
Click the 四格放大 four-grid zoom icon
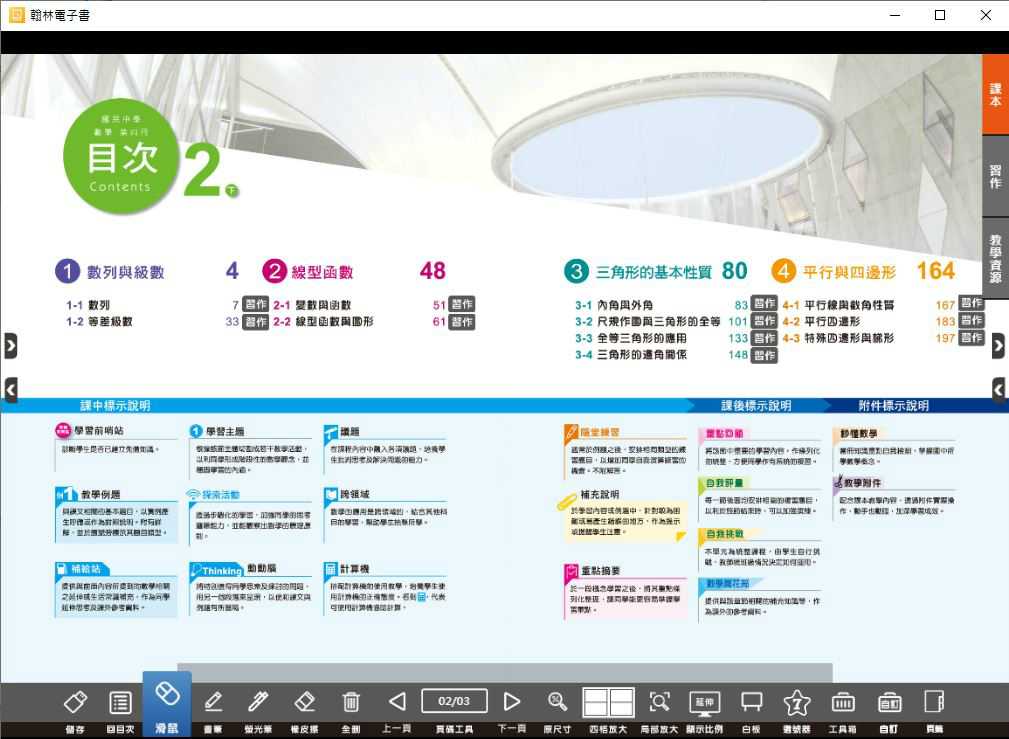pos(608,702)
